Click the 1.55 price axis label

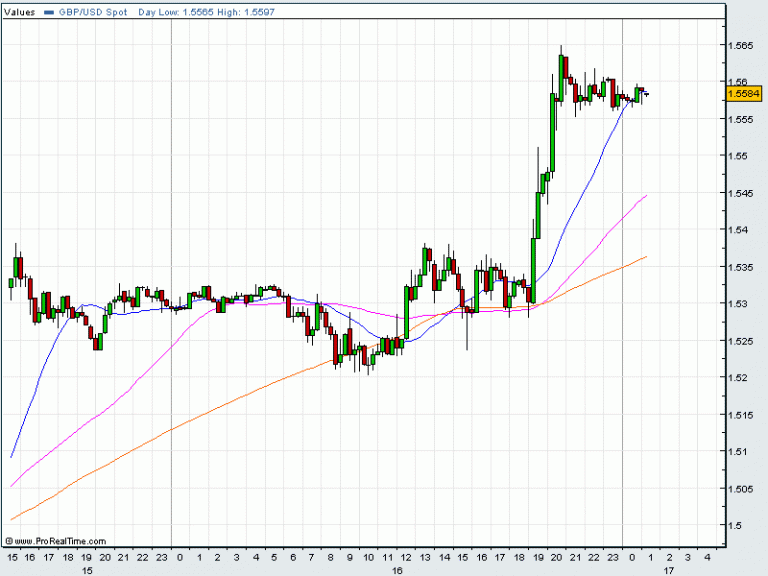(738, 156)
